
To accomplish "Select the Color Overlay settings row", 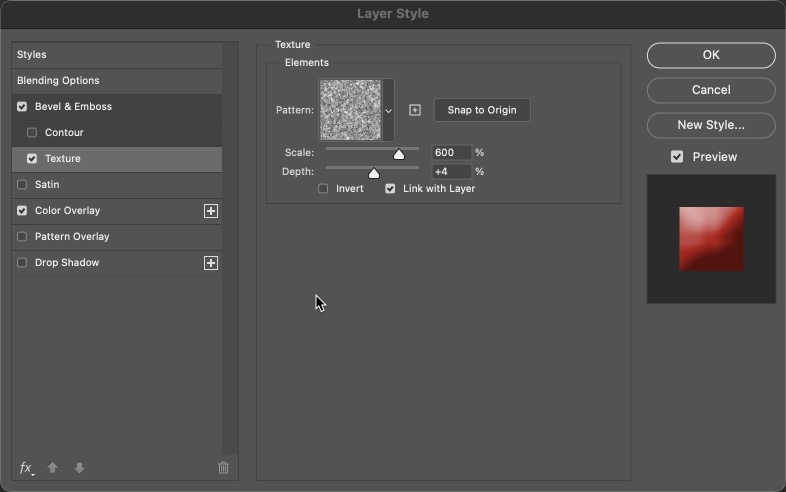I will click(x=117, y=211).
